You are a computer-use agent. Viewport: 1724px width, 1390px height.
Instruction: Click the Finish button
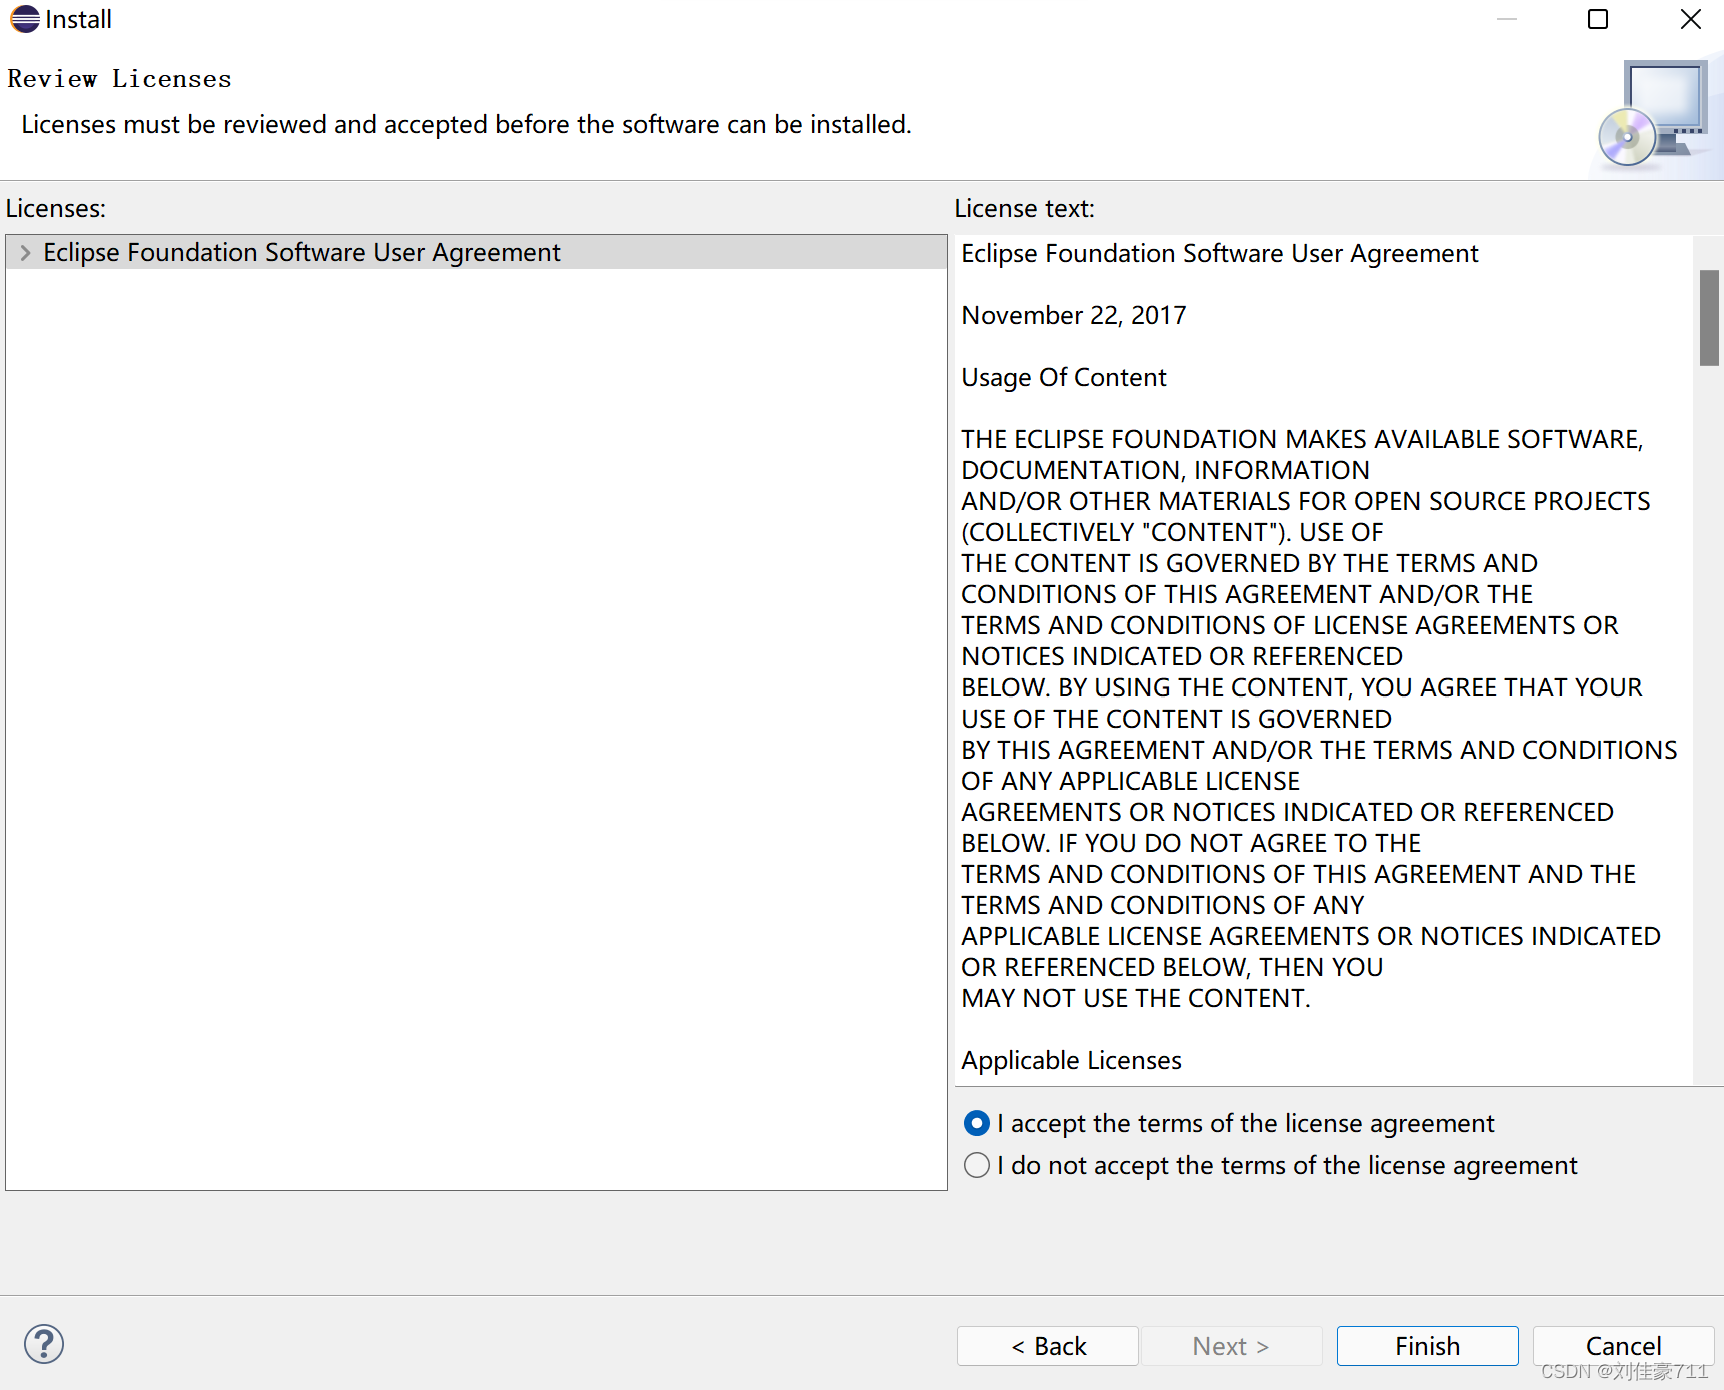(1427, 1346)
